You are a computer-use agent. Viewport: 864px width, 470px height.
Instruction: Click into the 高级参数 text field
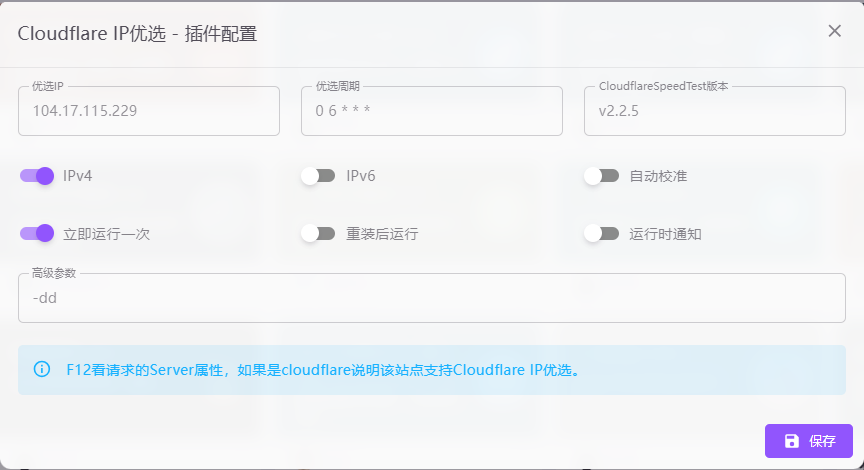(432, 298)
